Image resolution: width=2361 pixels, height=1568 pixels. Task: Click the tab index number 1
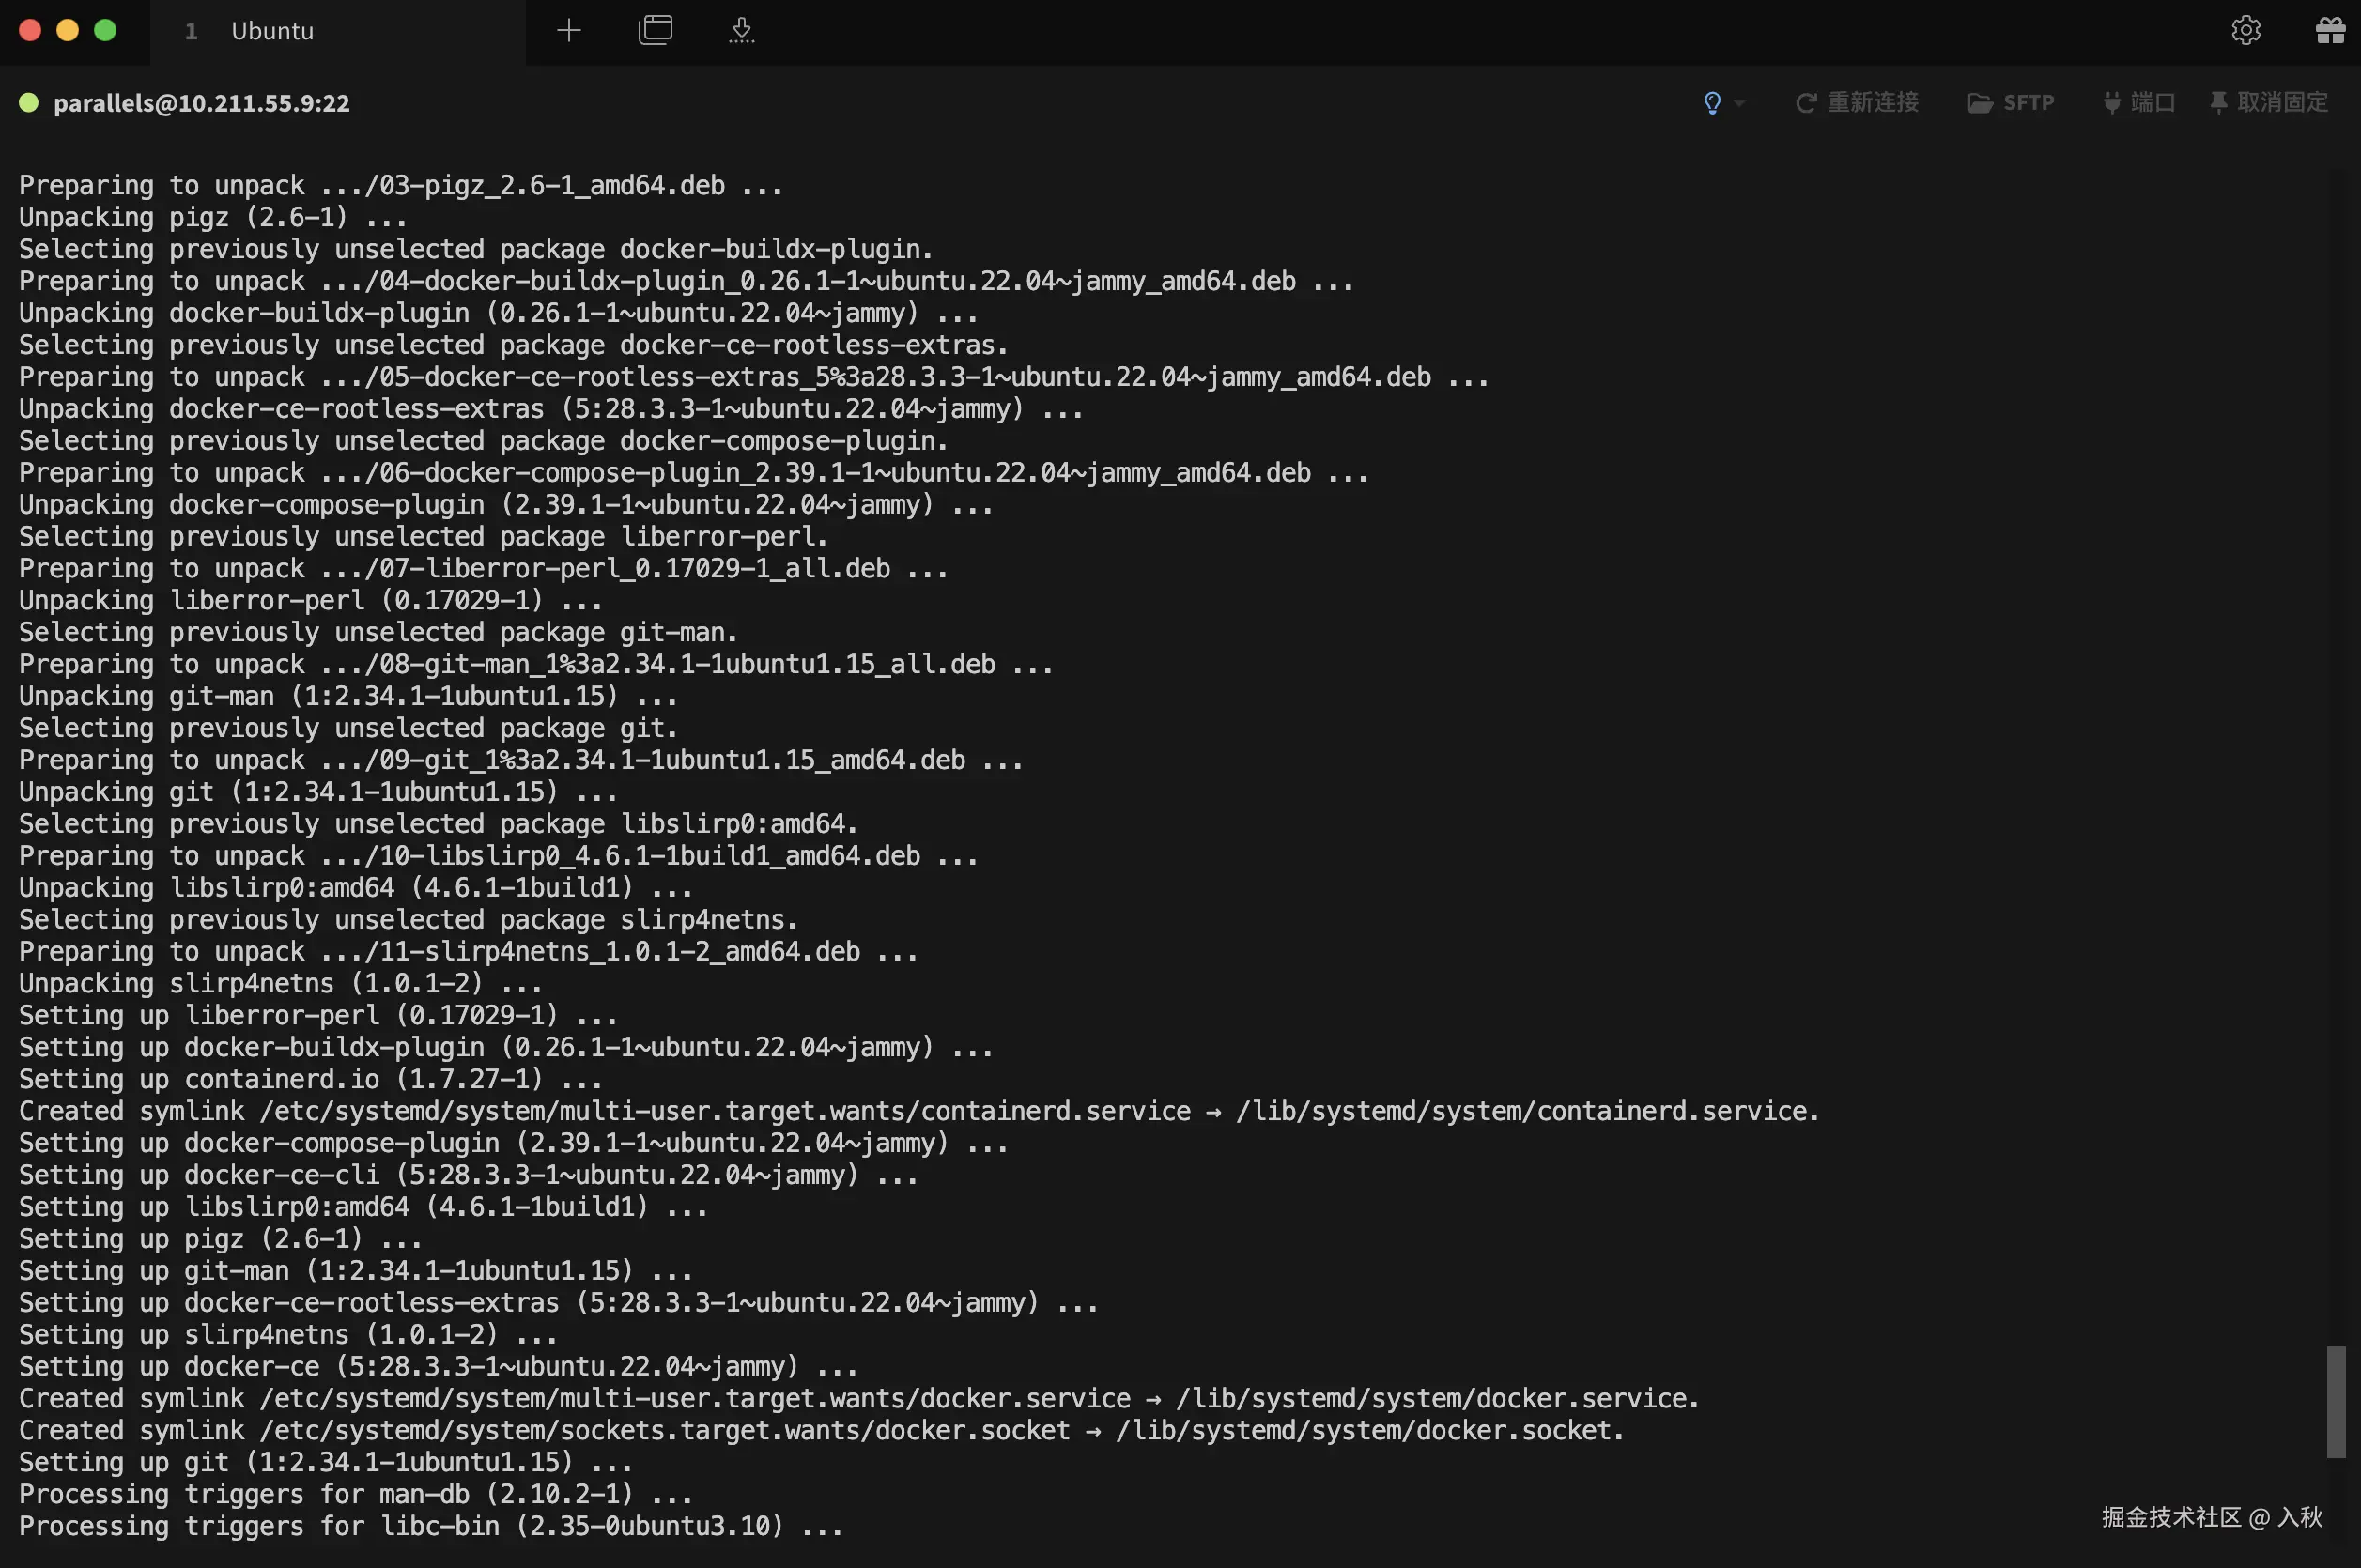(191, 31)
